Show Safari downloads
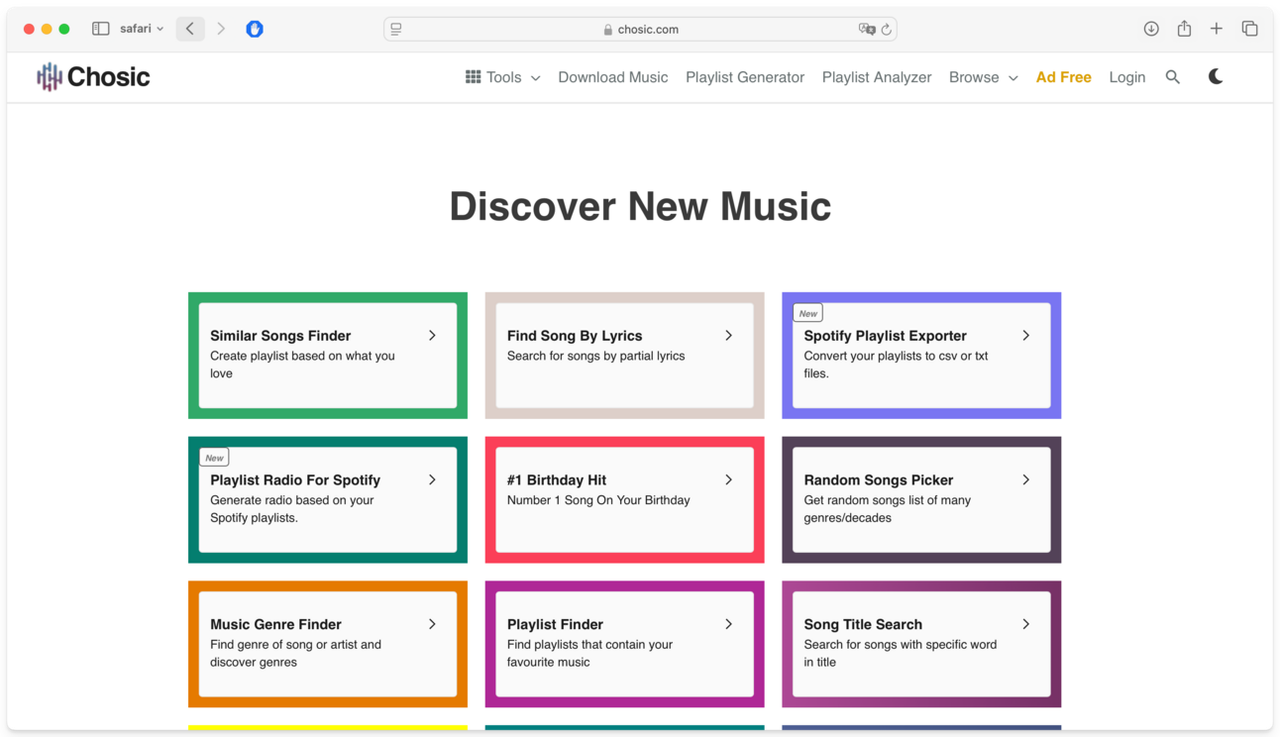1280x737 pixels. pos(1151,29)
